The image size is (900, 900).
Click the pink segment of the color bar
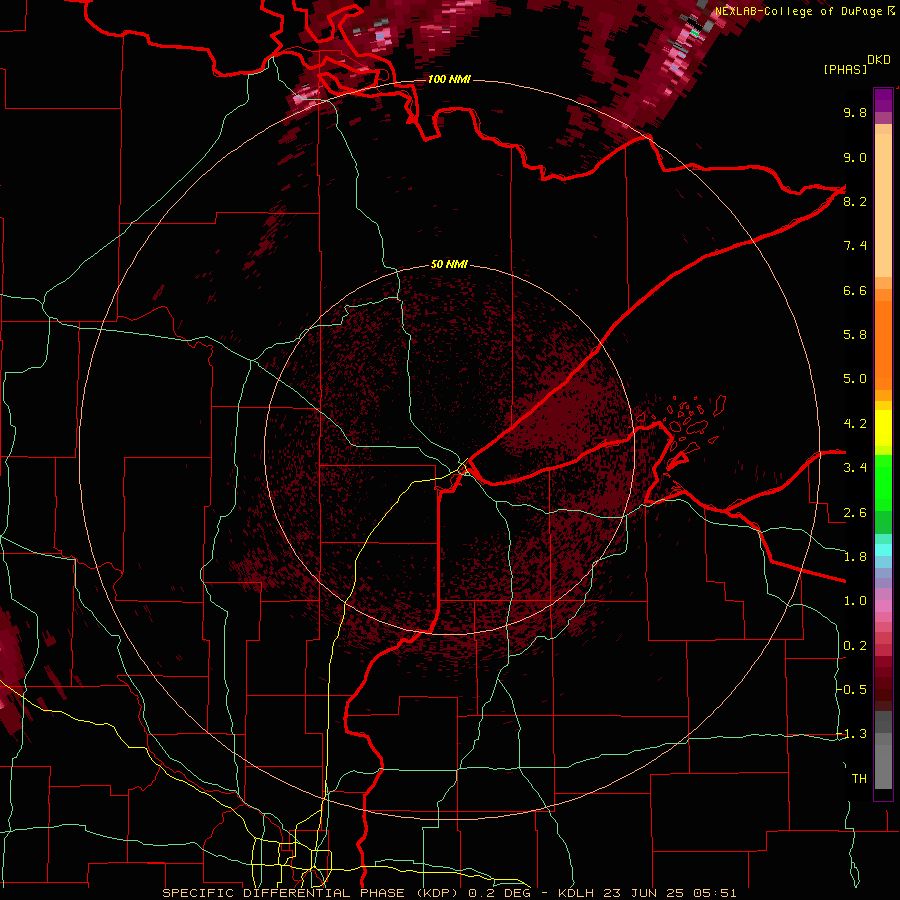[x=883, y=606]
